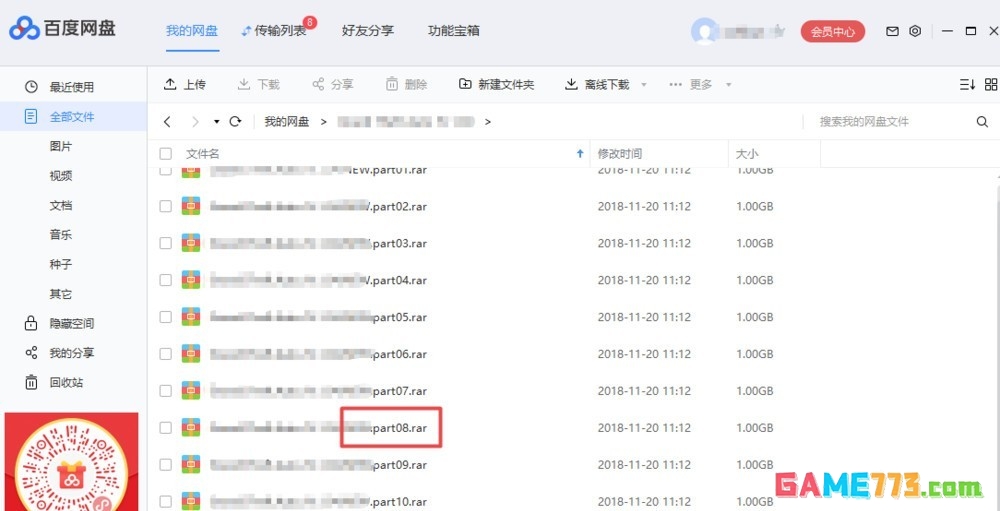
Task: Check the box for part05.rar
Action: click(166, 316)
